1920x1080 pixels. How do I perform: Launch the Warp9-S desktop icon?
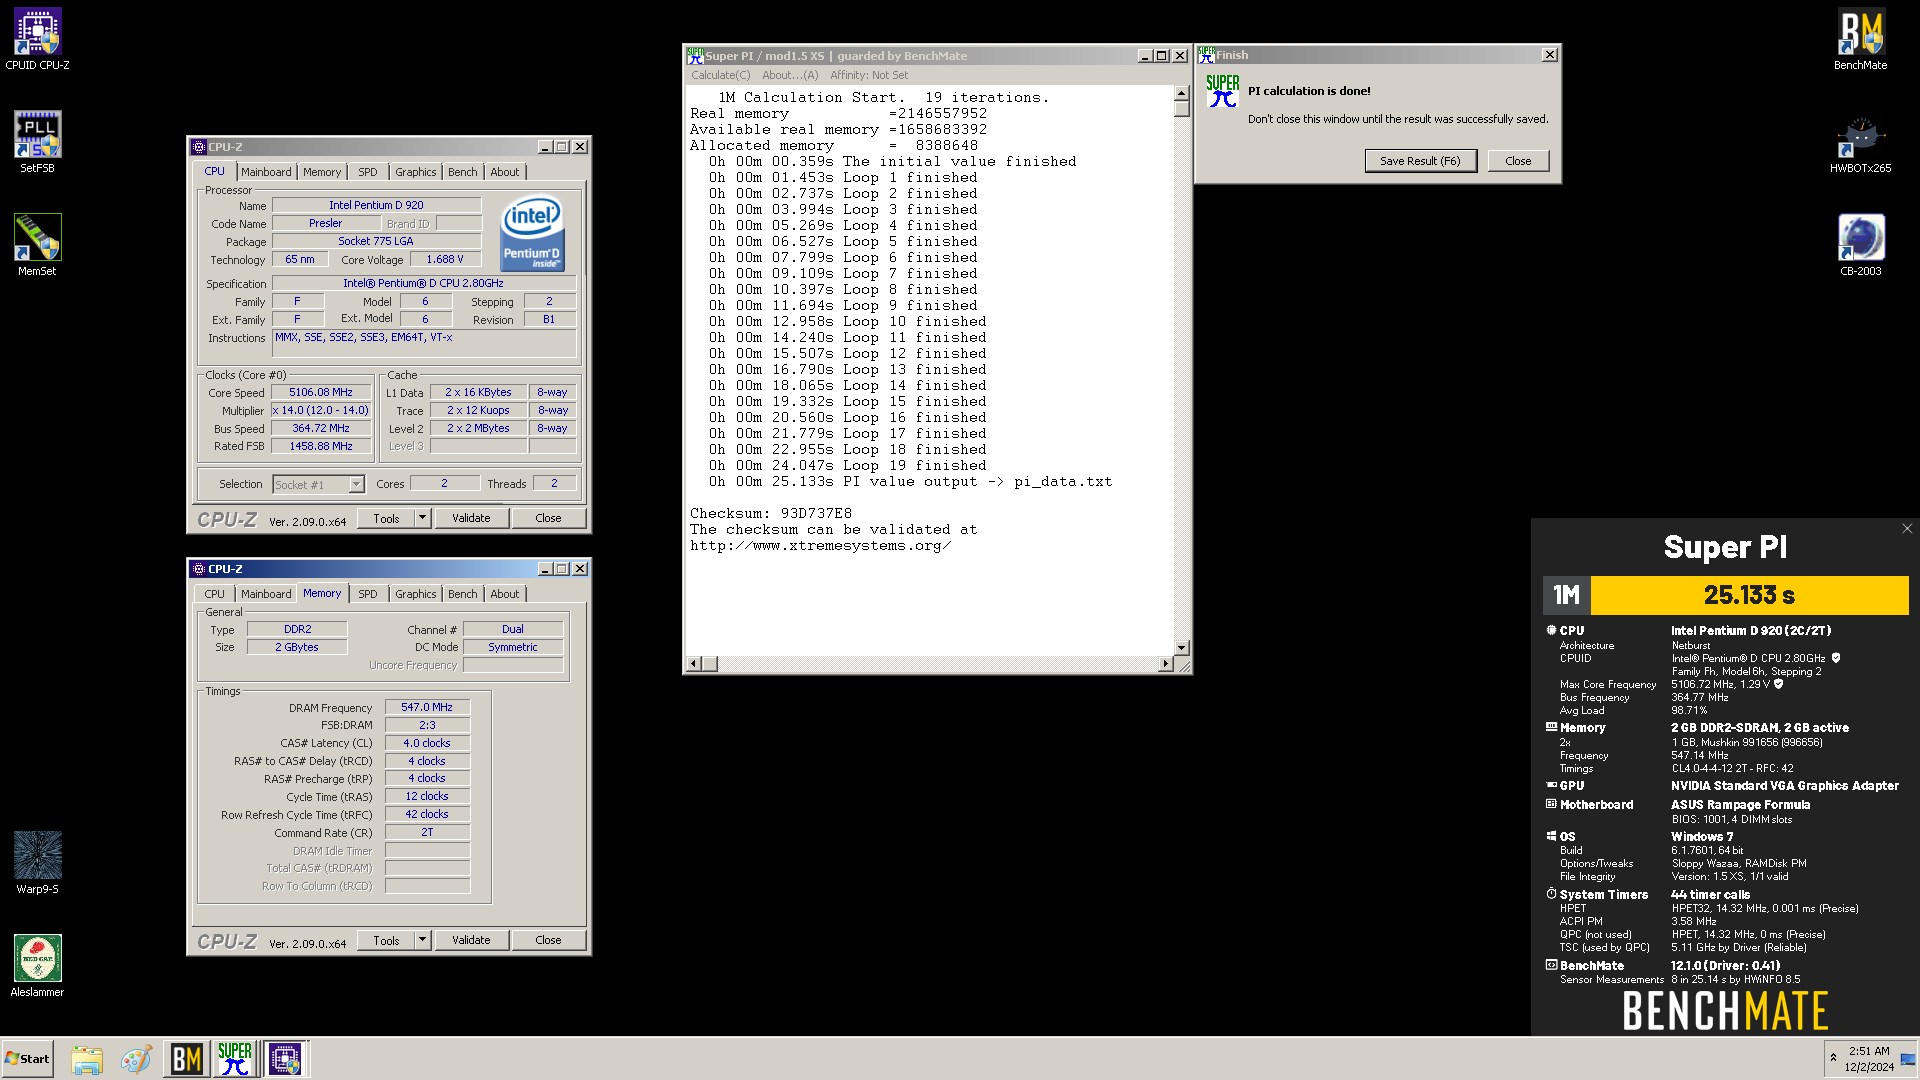coord(37,863)
